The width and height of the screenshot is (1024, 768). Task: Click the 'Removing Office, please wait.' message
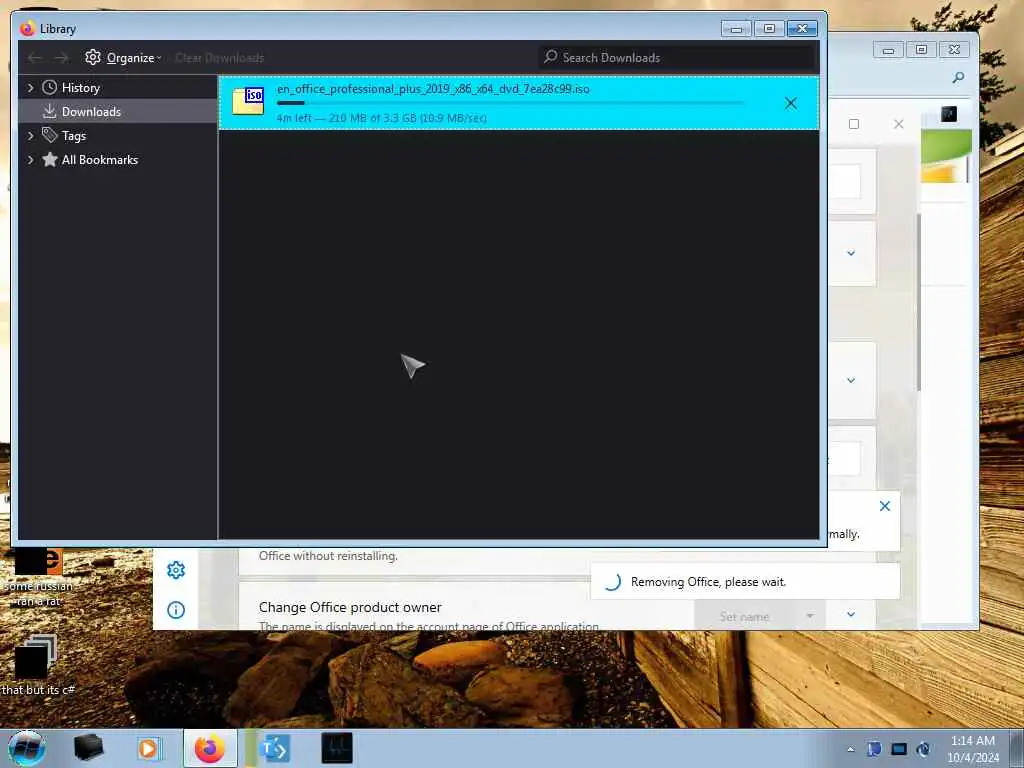pyautogui.click(x=708, y=582)
